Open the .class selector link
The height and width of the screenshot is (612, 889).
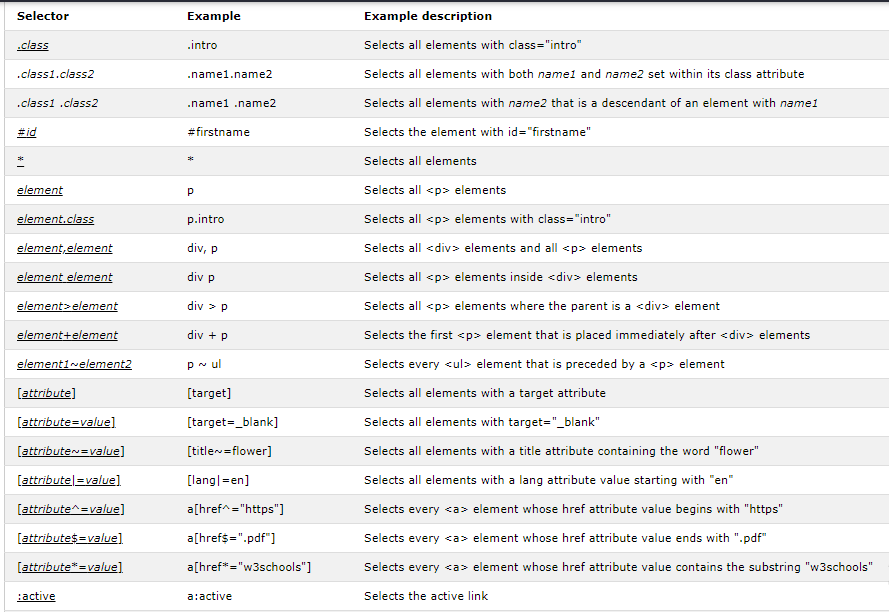[33, 45]
